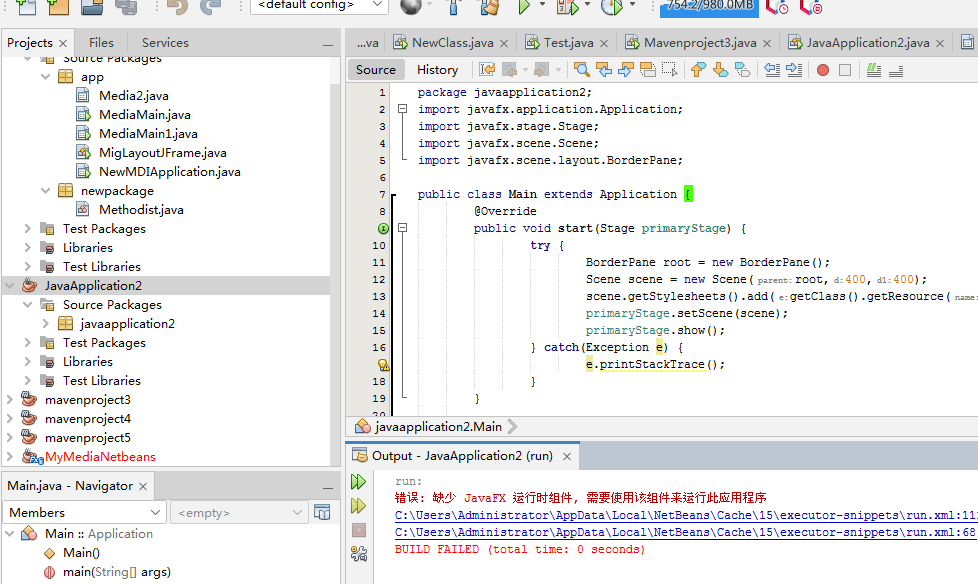
Task: Switch to the History view of the editor
Action: 437,69
